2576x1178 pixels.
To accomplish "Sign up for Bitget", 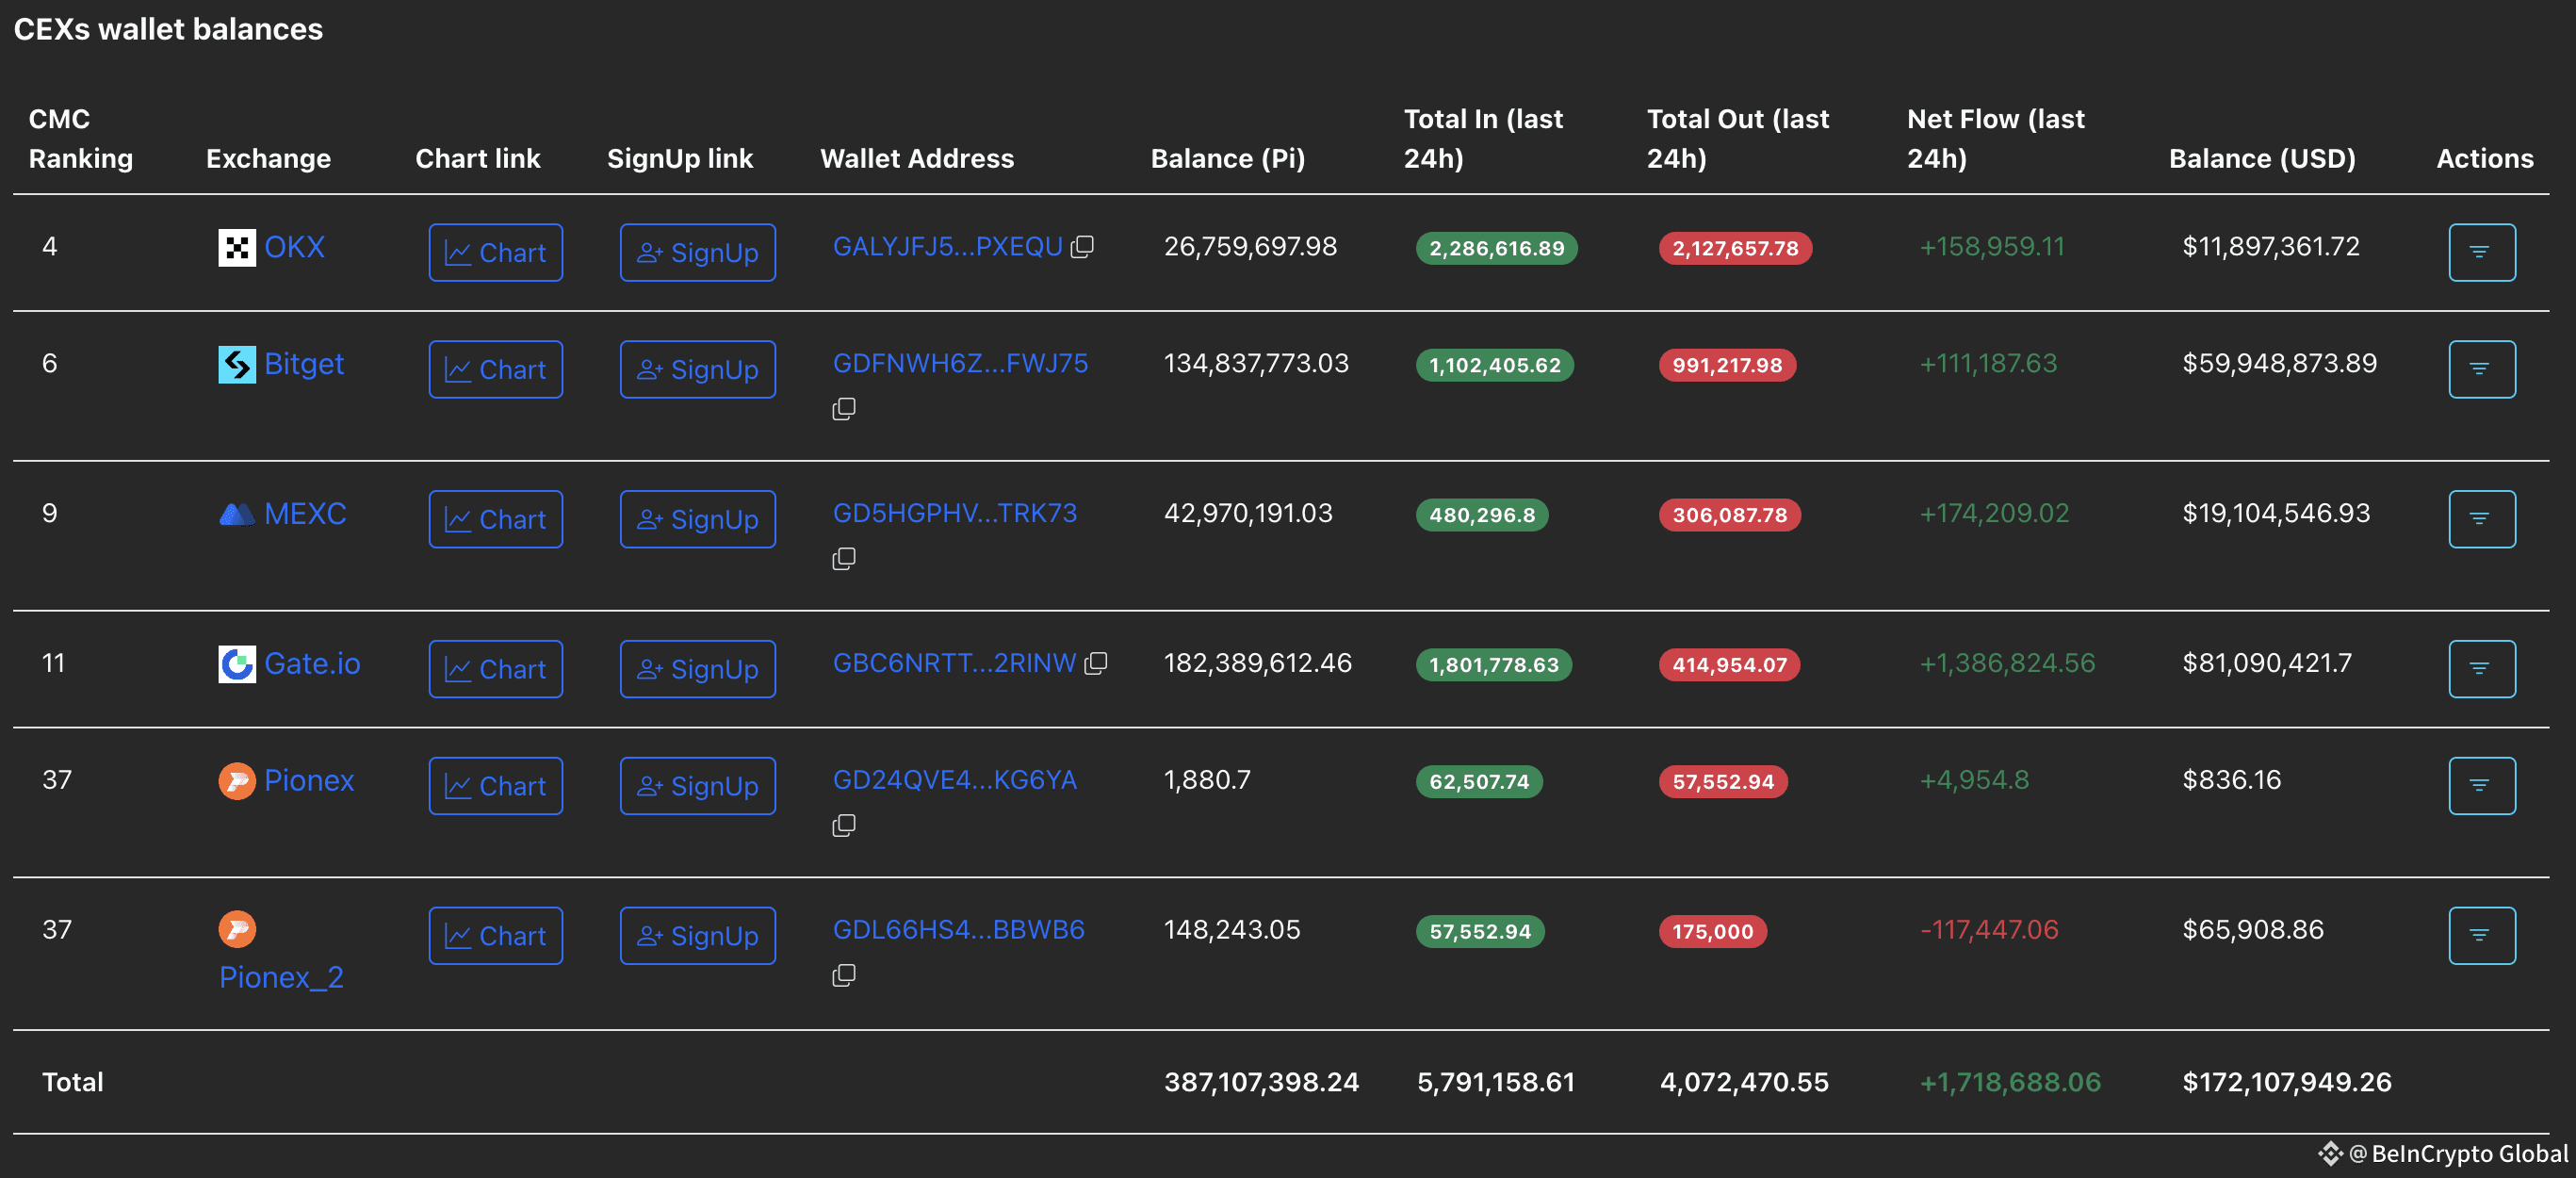I will pyautogui.click(x=698, y=369).
